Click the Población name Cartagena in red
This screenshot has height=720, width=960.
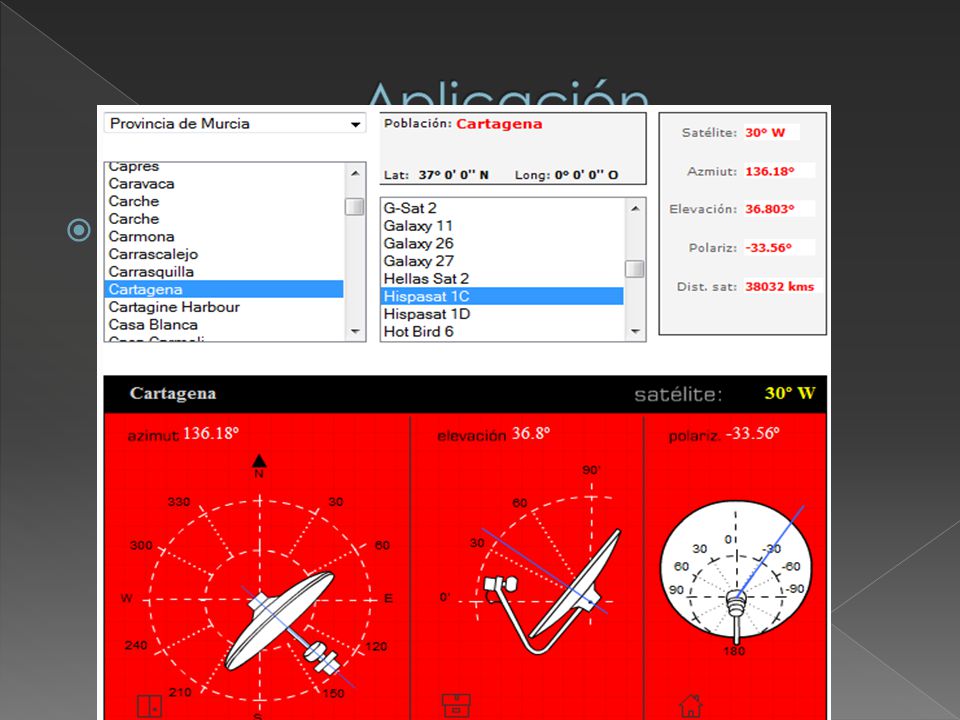tap(499, 124)
